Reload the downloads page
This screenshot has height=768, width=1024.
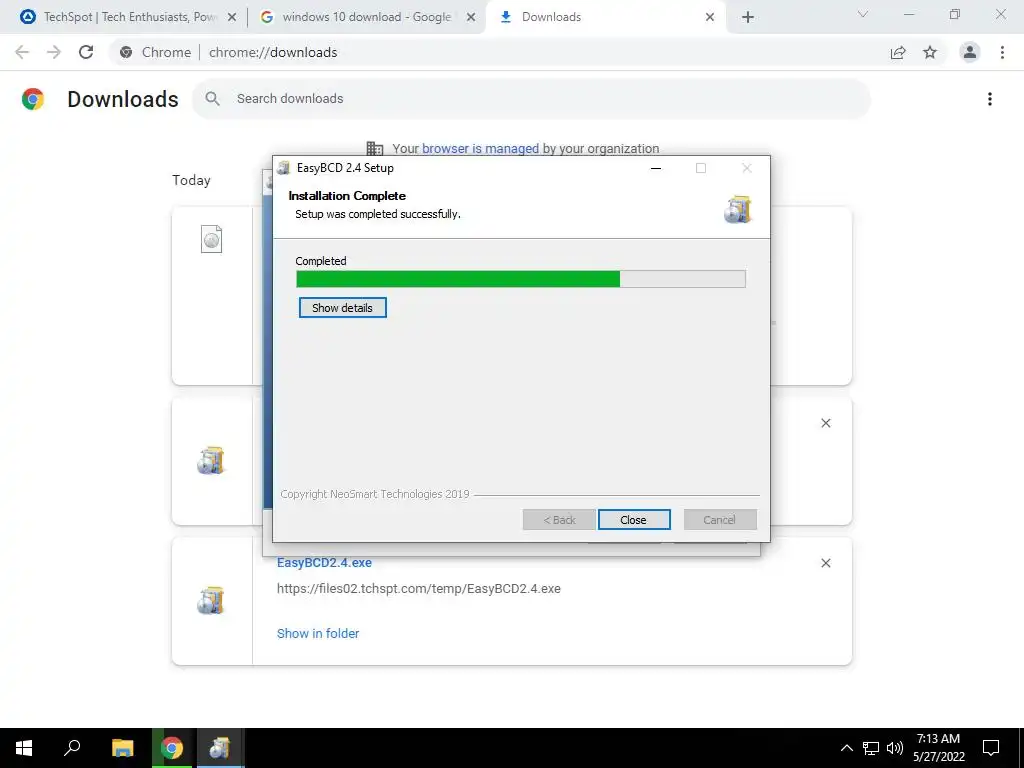pos(86,52)
